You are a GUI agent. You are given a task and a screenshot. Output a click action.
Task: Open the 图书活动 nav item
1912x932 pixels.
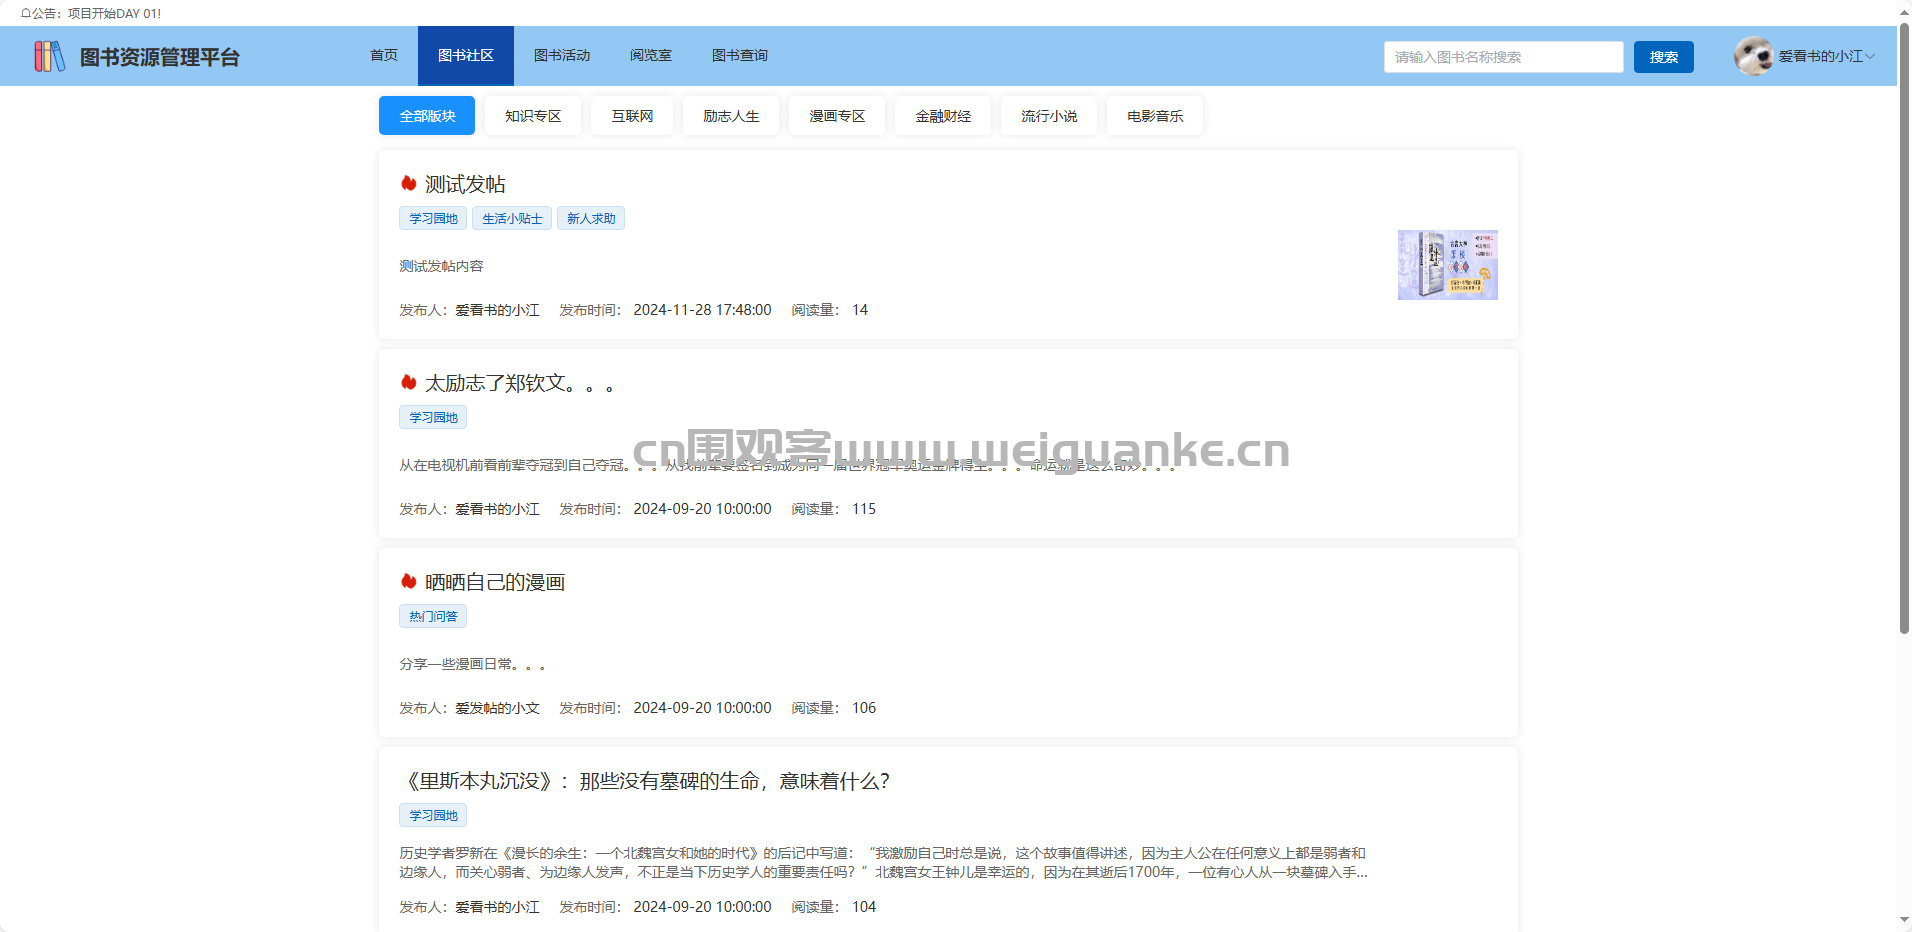coord(562,55)
